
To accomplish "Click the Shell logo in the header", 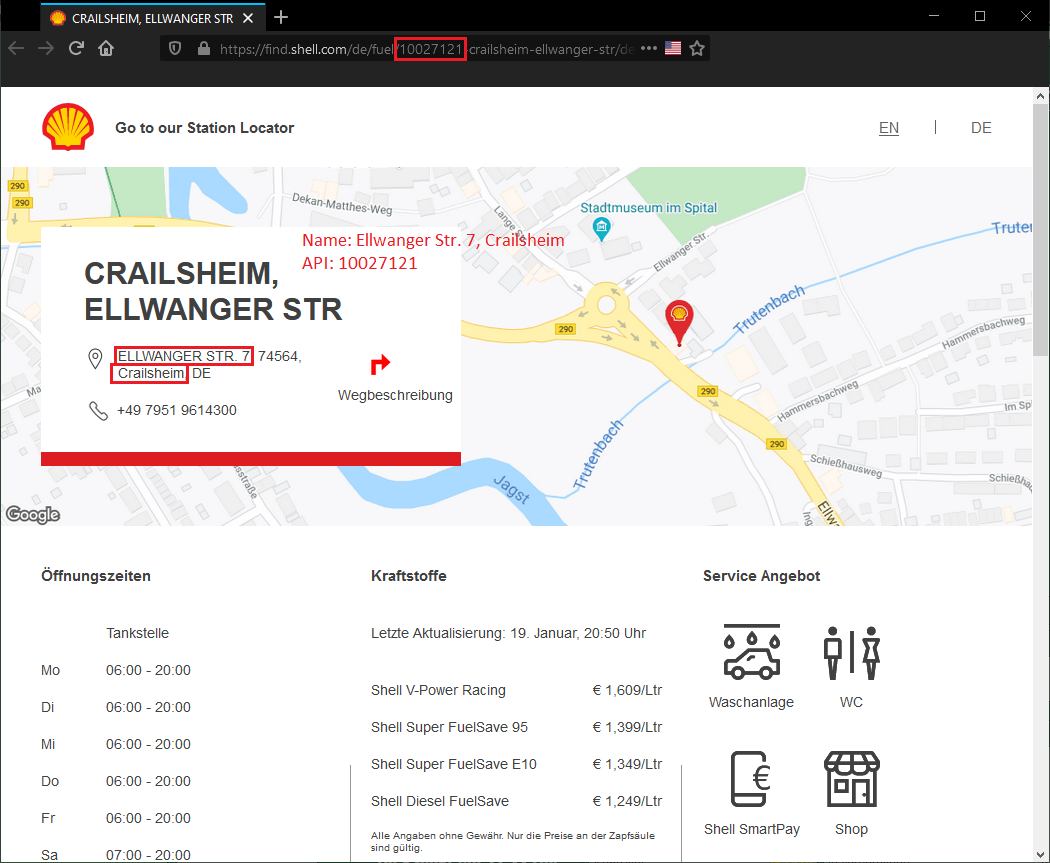I will click(x=68, y=127).
